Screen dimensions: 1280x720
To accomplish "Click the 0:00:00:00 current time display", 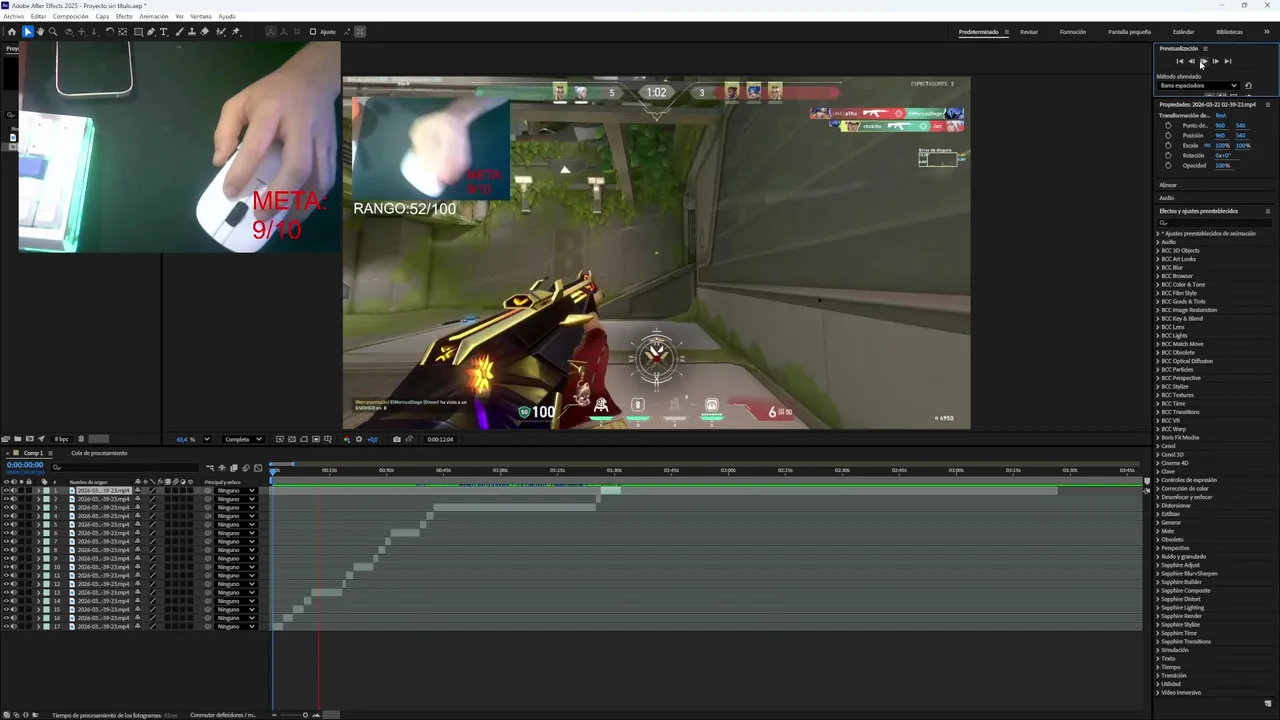I will pos(25,465).
